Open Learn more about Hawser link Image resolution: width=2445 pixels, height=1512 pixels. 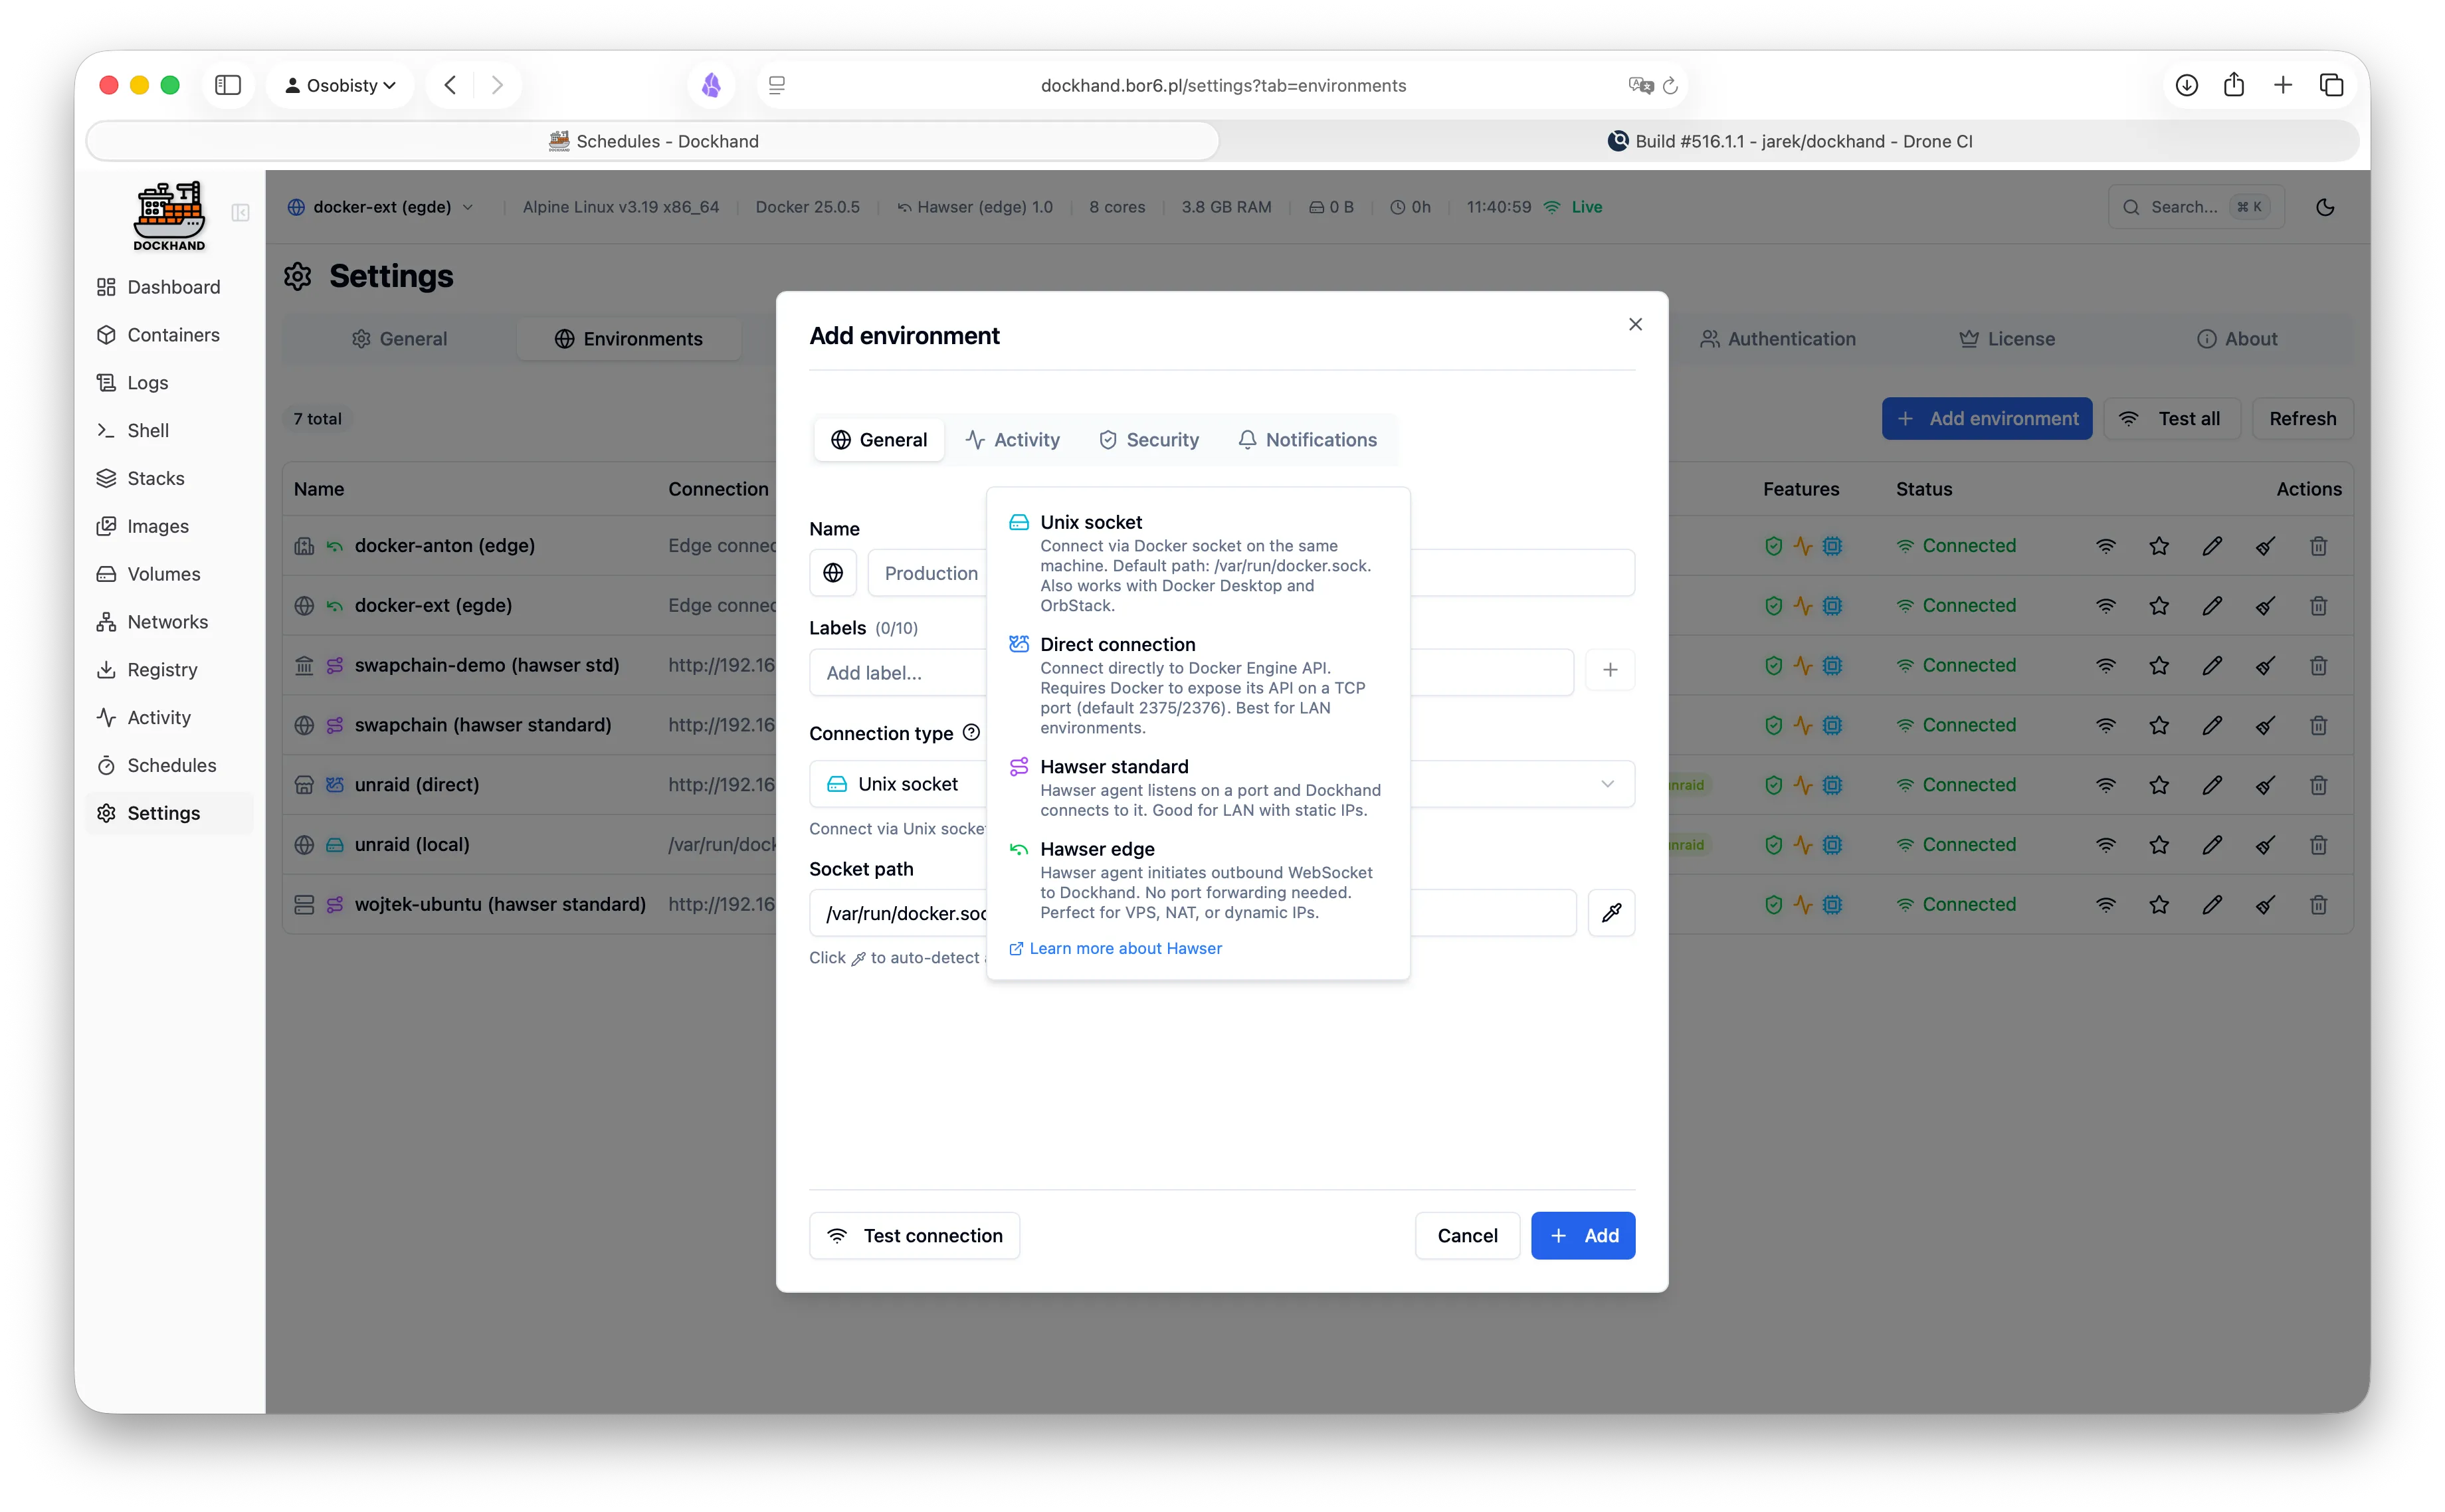[1125, 948]
